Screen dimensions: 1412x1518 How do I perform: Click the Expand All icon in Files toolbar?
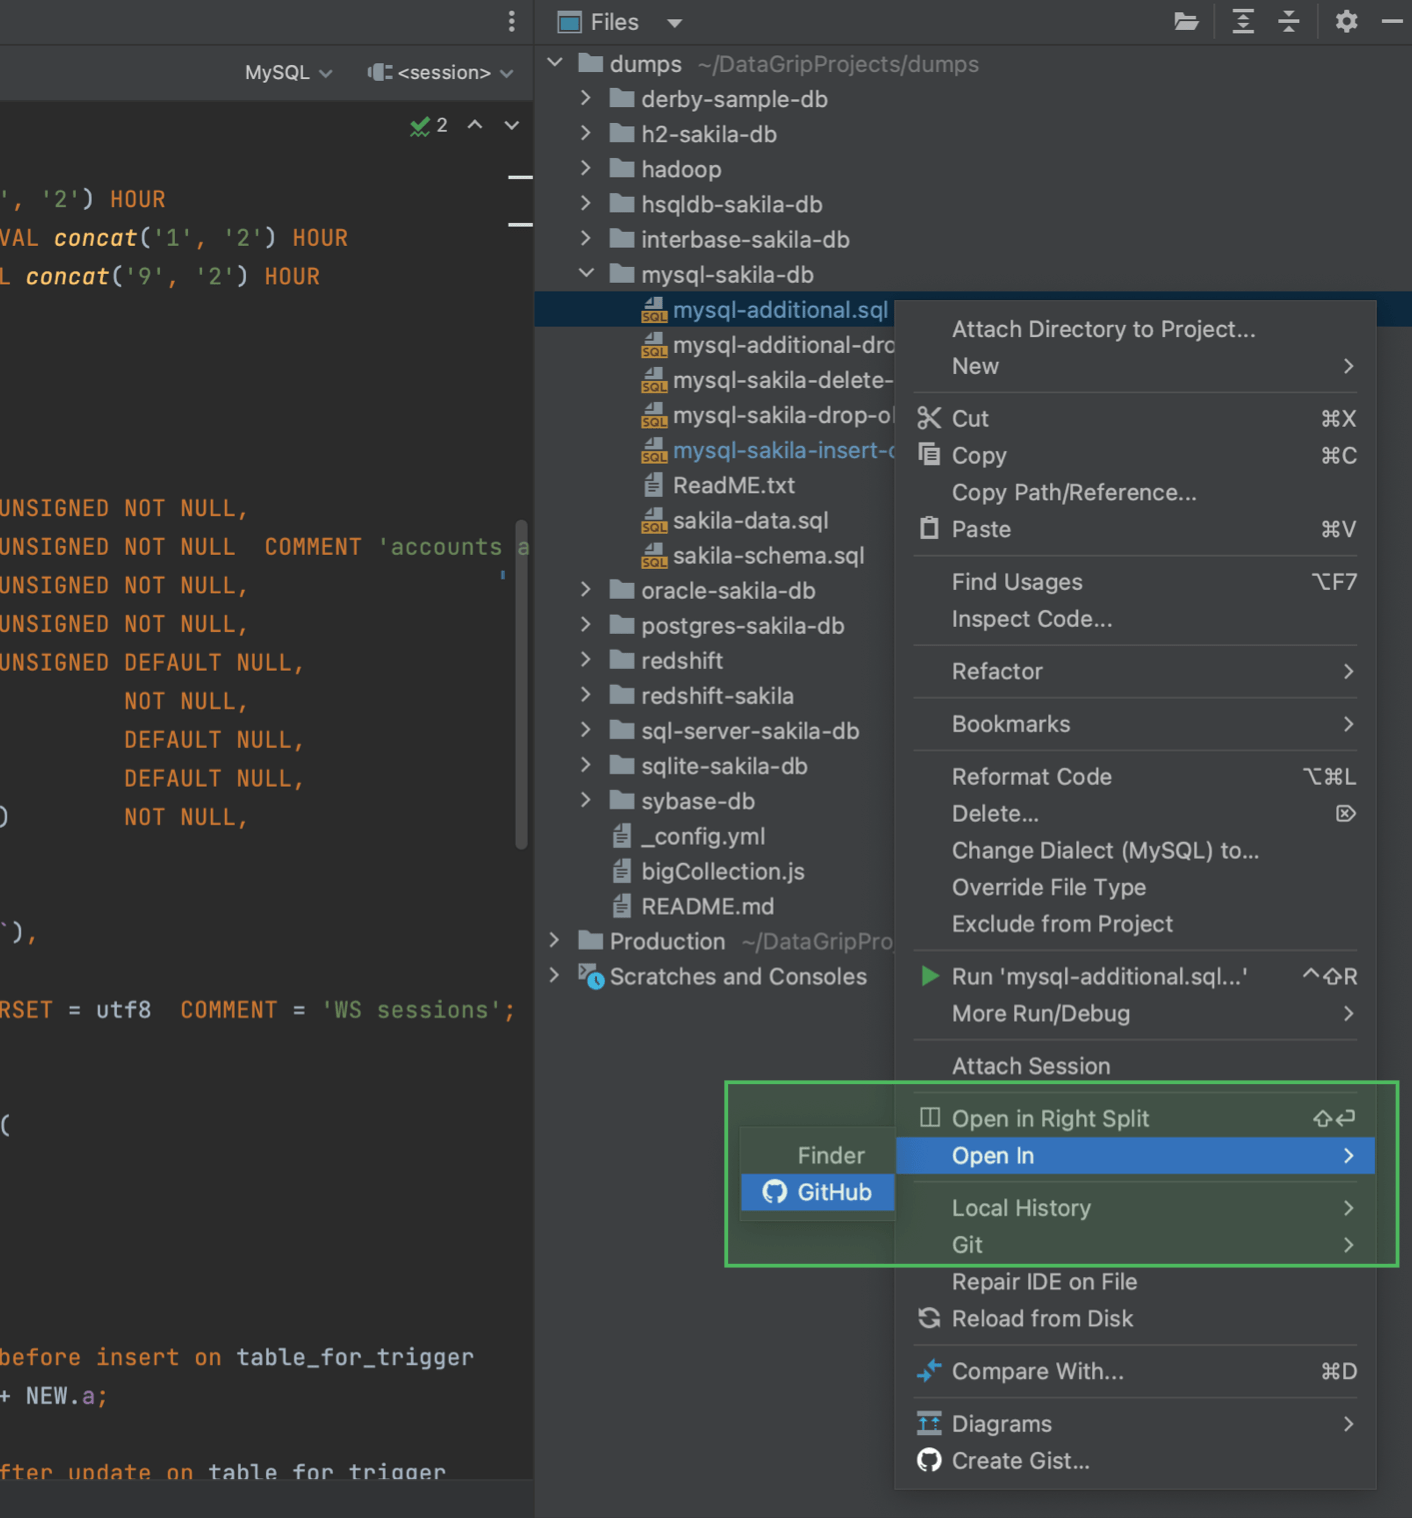[1242, 21]
